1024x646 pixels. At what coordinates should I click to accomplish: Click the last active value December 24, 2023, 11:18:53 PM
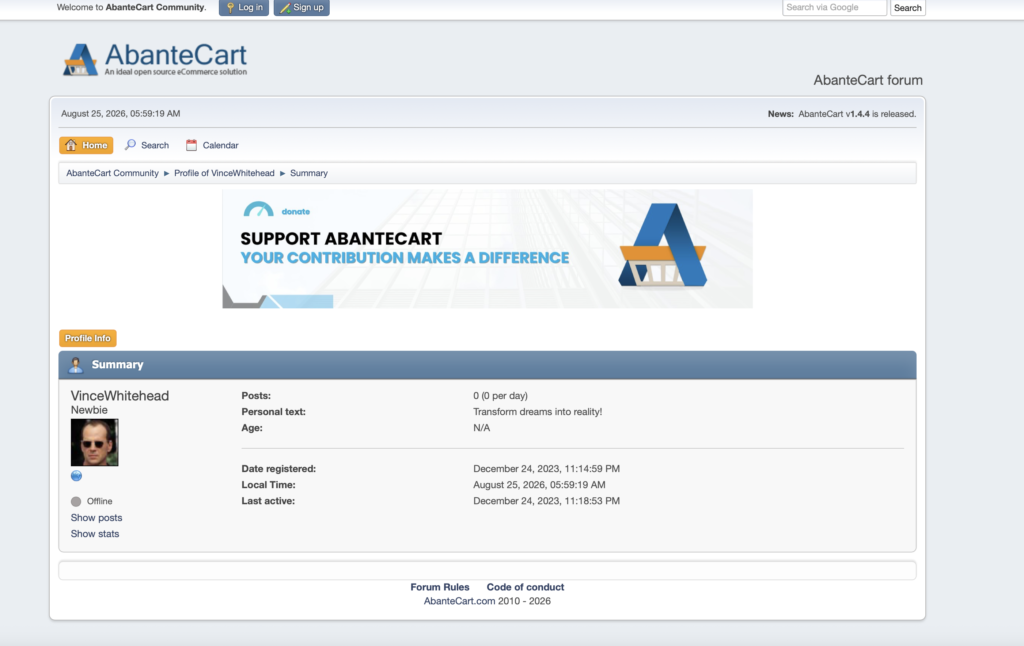point(547,501)
